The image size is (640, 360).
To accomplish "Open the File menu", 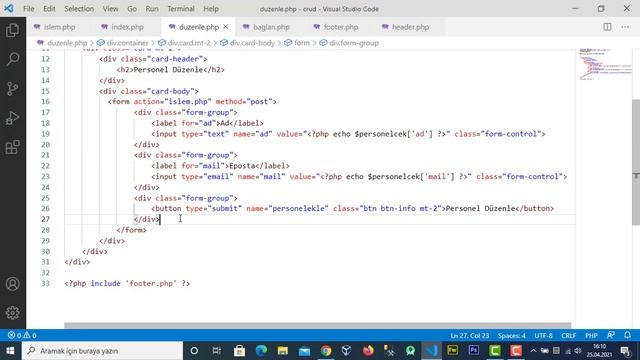I will 29,9.
